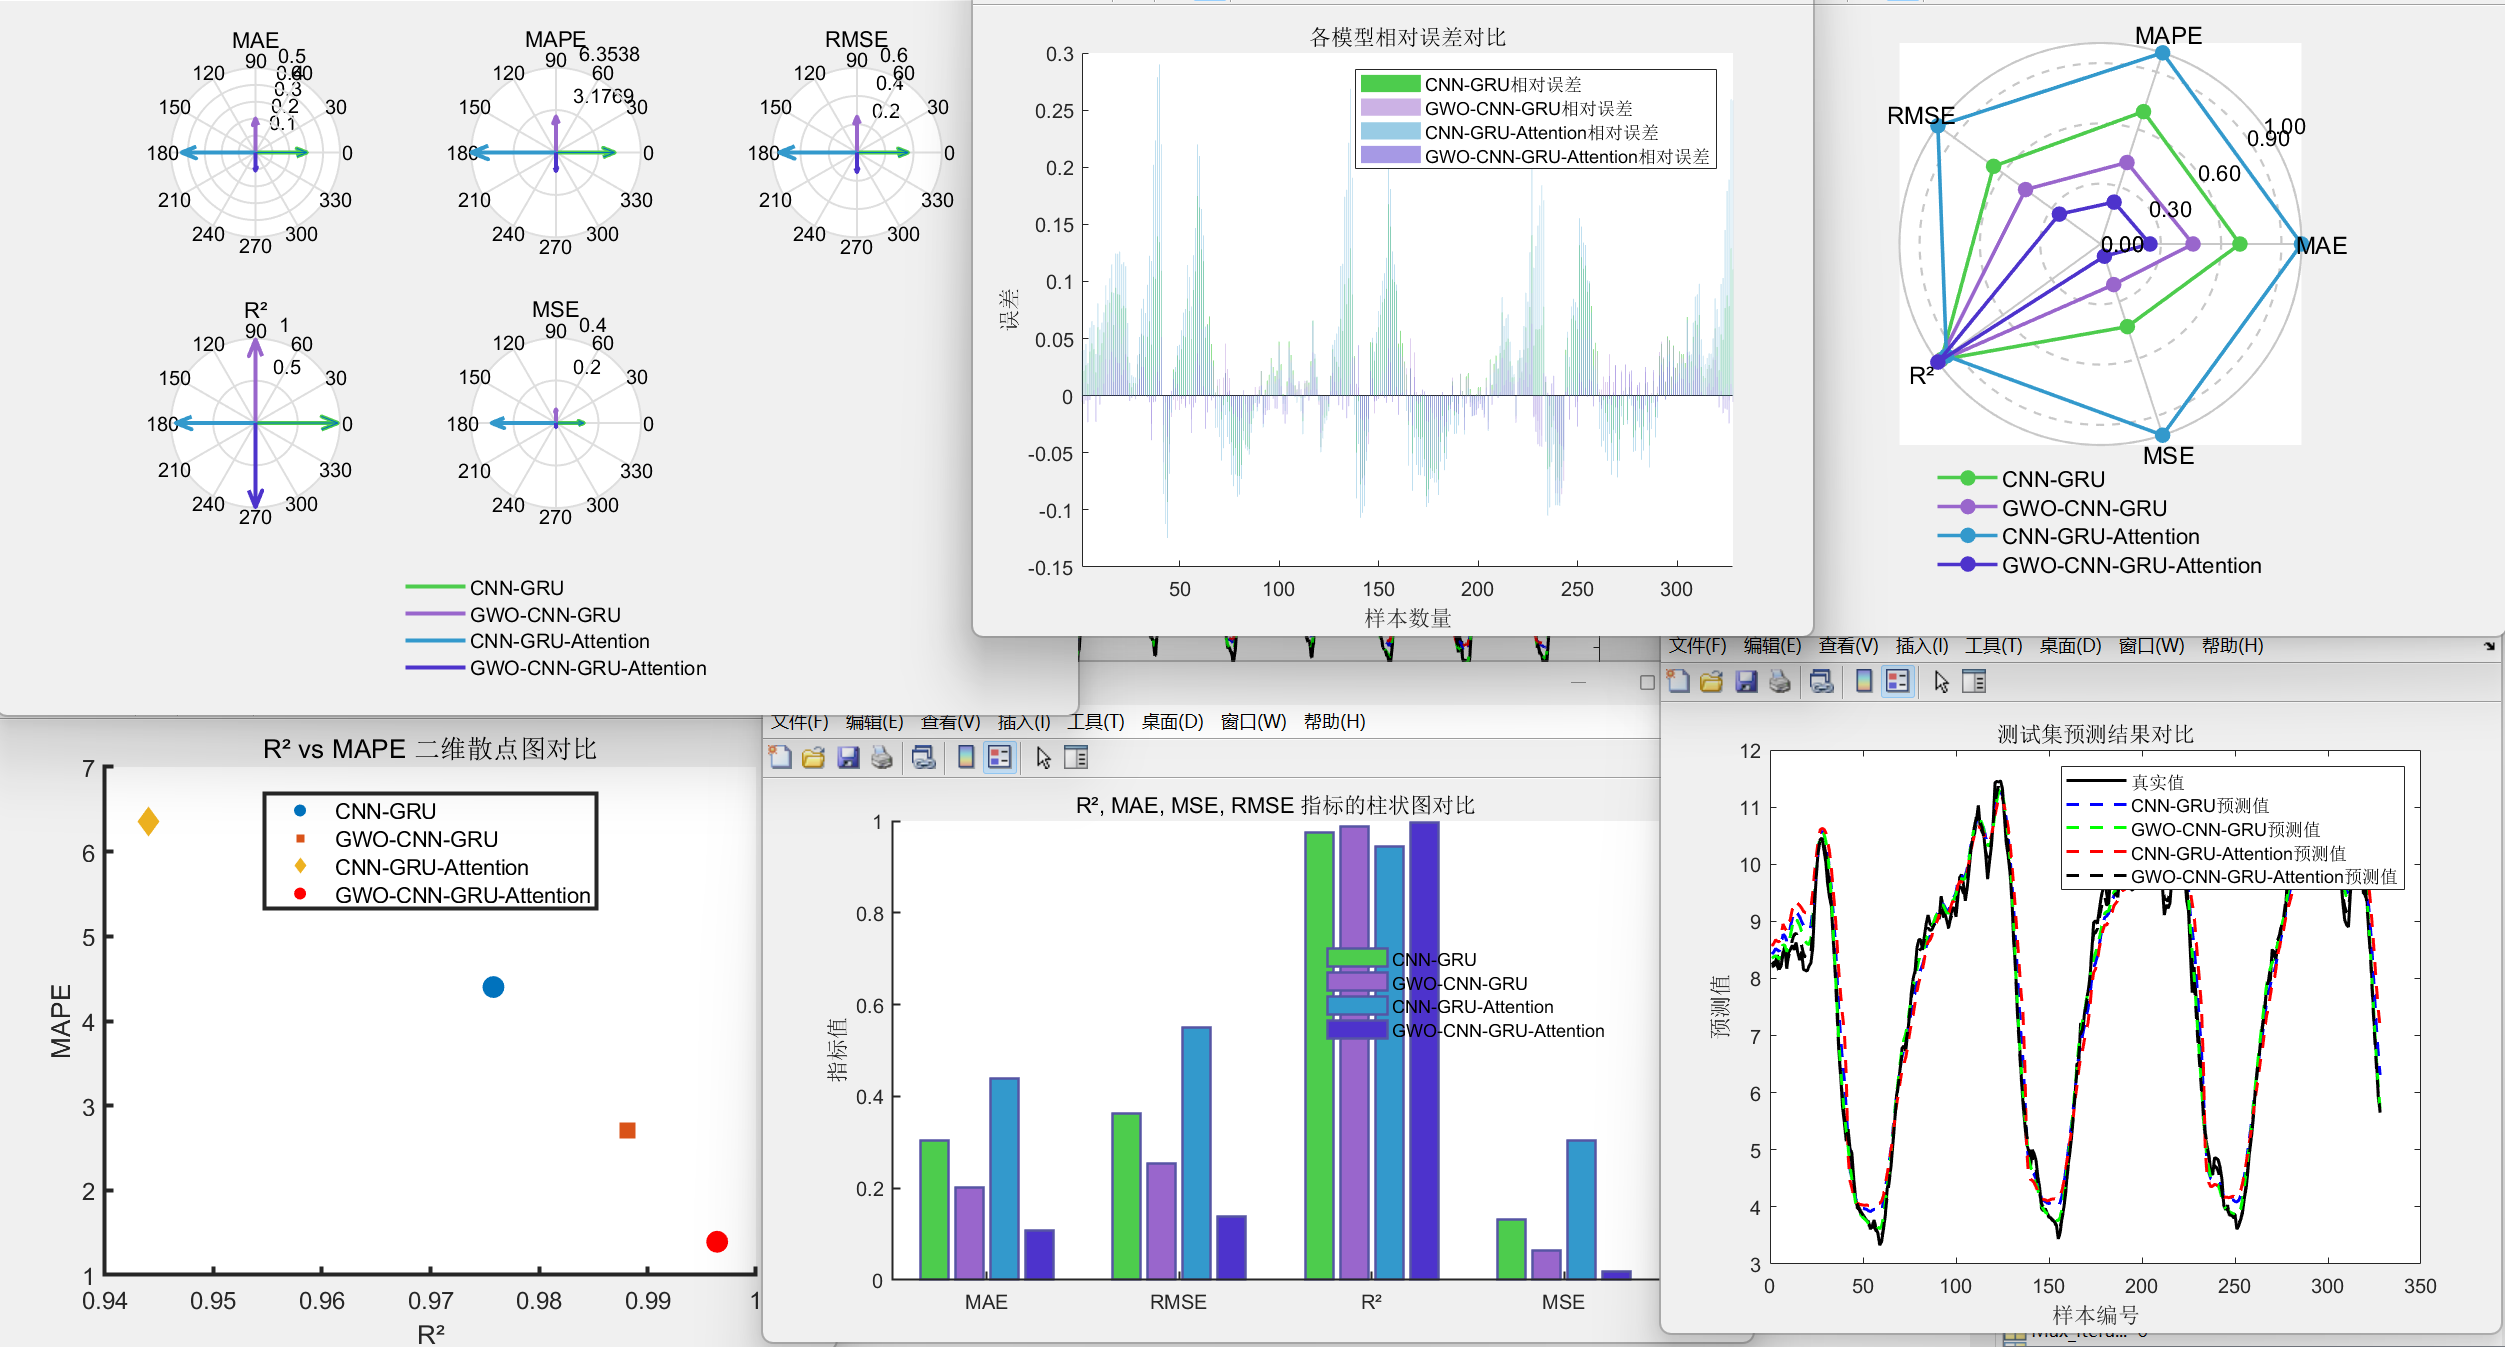Screen dimensions: 2505x1347
Task: Click Save icon in bar chart window toolbar
Action: pos(848,758)
